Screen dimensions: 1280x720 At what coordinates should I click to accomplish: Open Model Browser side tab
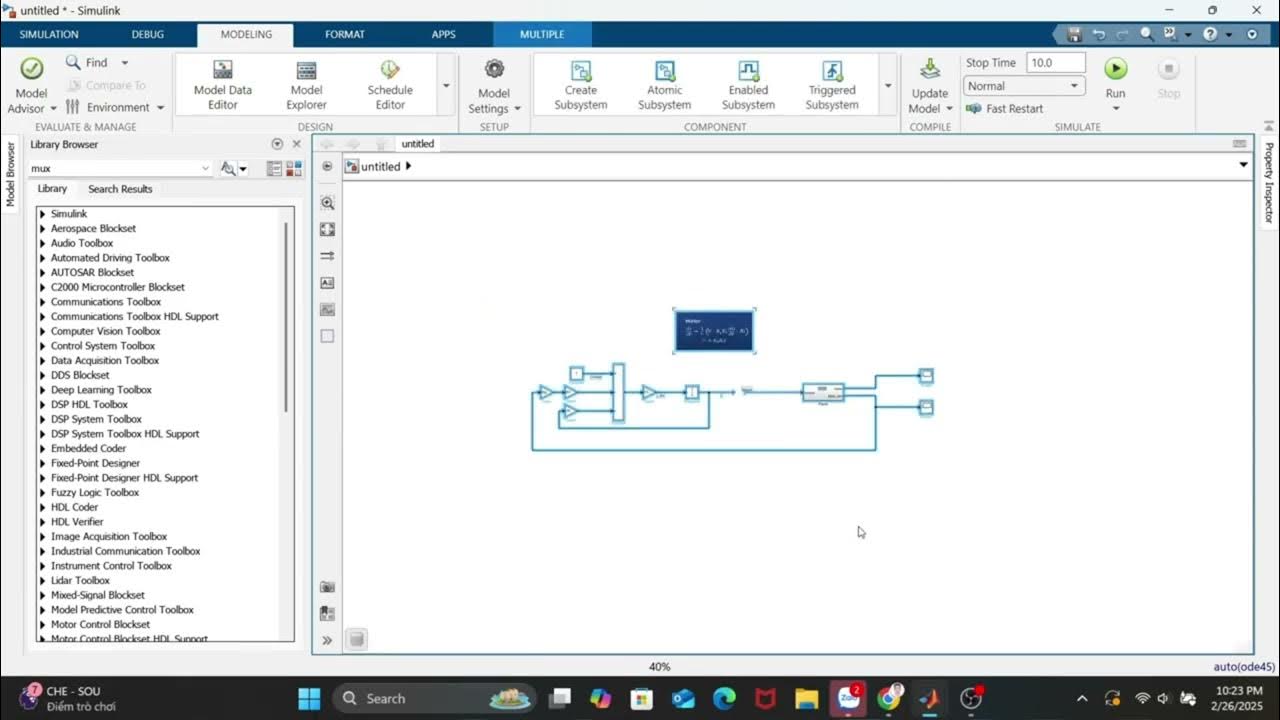(11, 174)
